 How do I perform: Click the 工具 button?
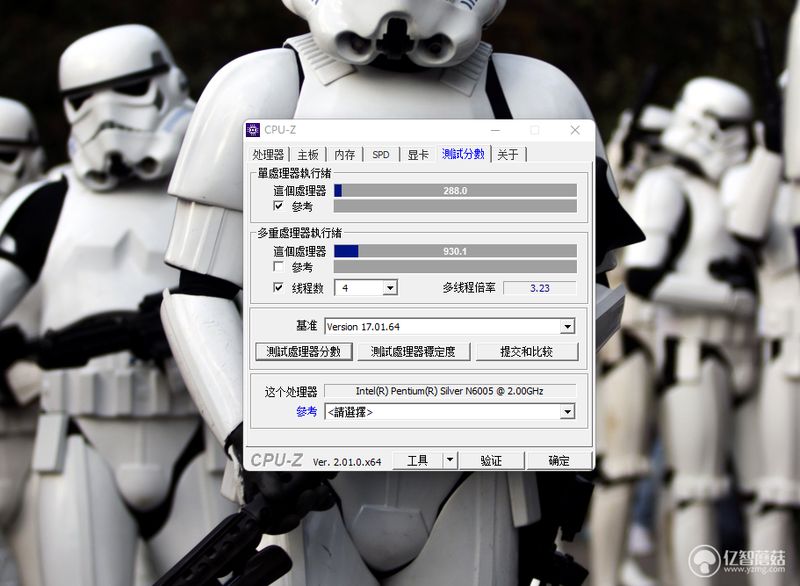point(417,460)
